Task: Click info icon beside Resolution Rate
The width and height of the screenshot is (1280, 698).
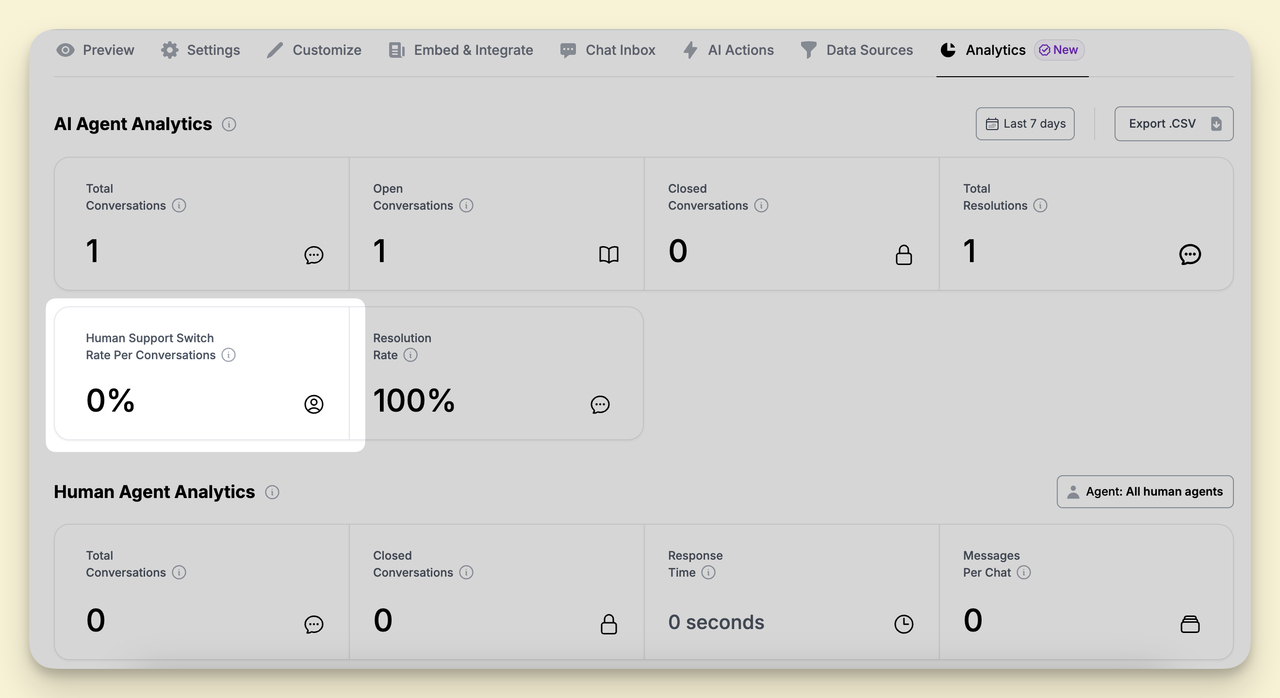Action: point(410,355)
